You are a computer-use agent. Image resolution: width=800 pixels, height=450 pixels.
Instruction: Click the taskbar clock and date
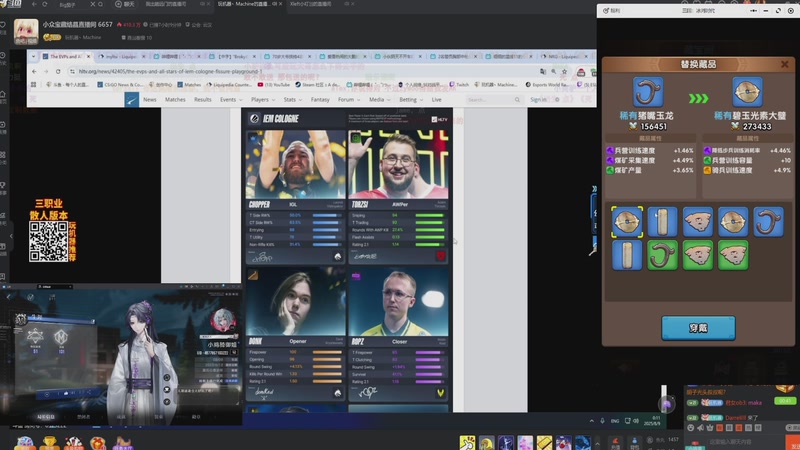pyautogui.click(x=652, y=421)
